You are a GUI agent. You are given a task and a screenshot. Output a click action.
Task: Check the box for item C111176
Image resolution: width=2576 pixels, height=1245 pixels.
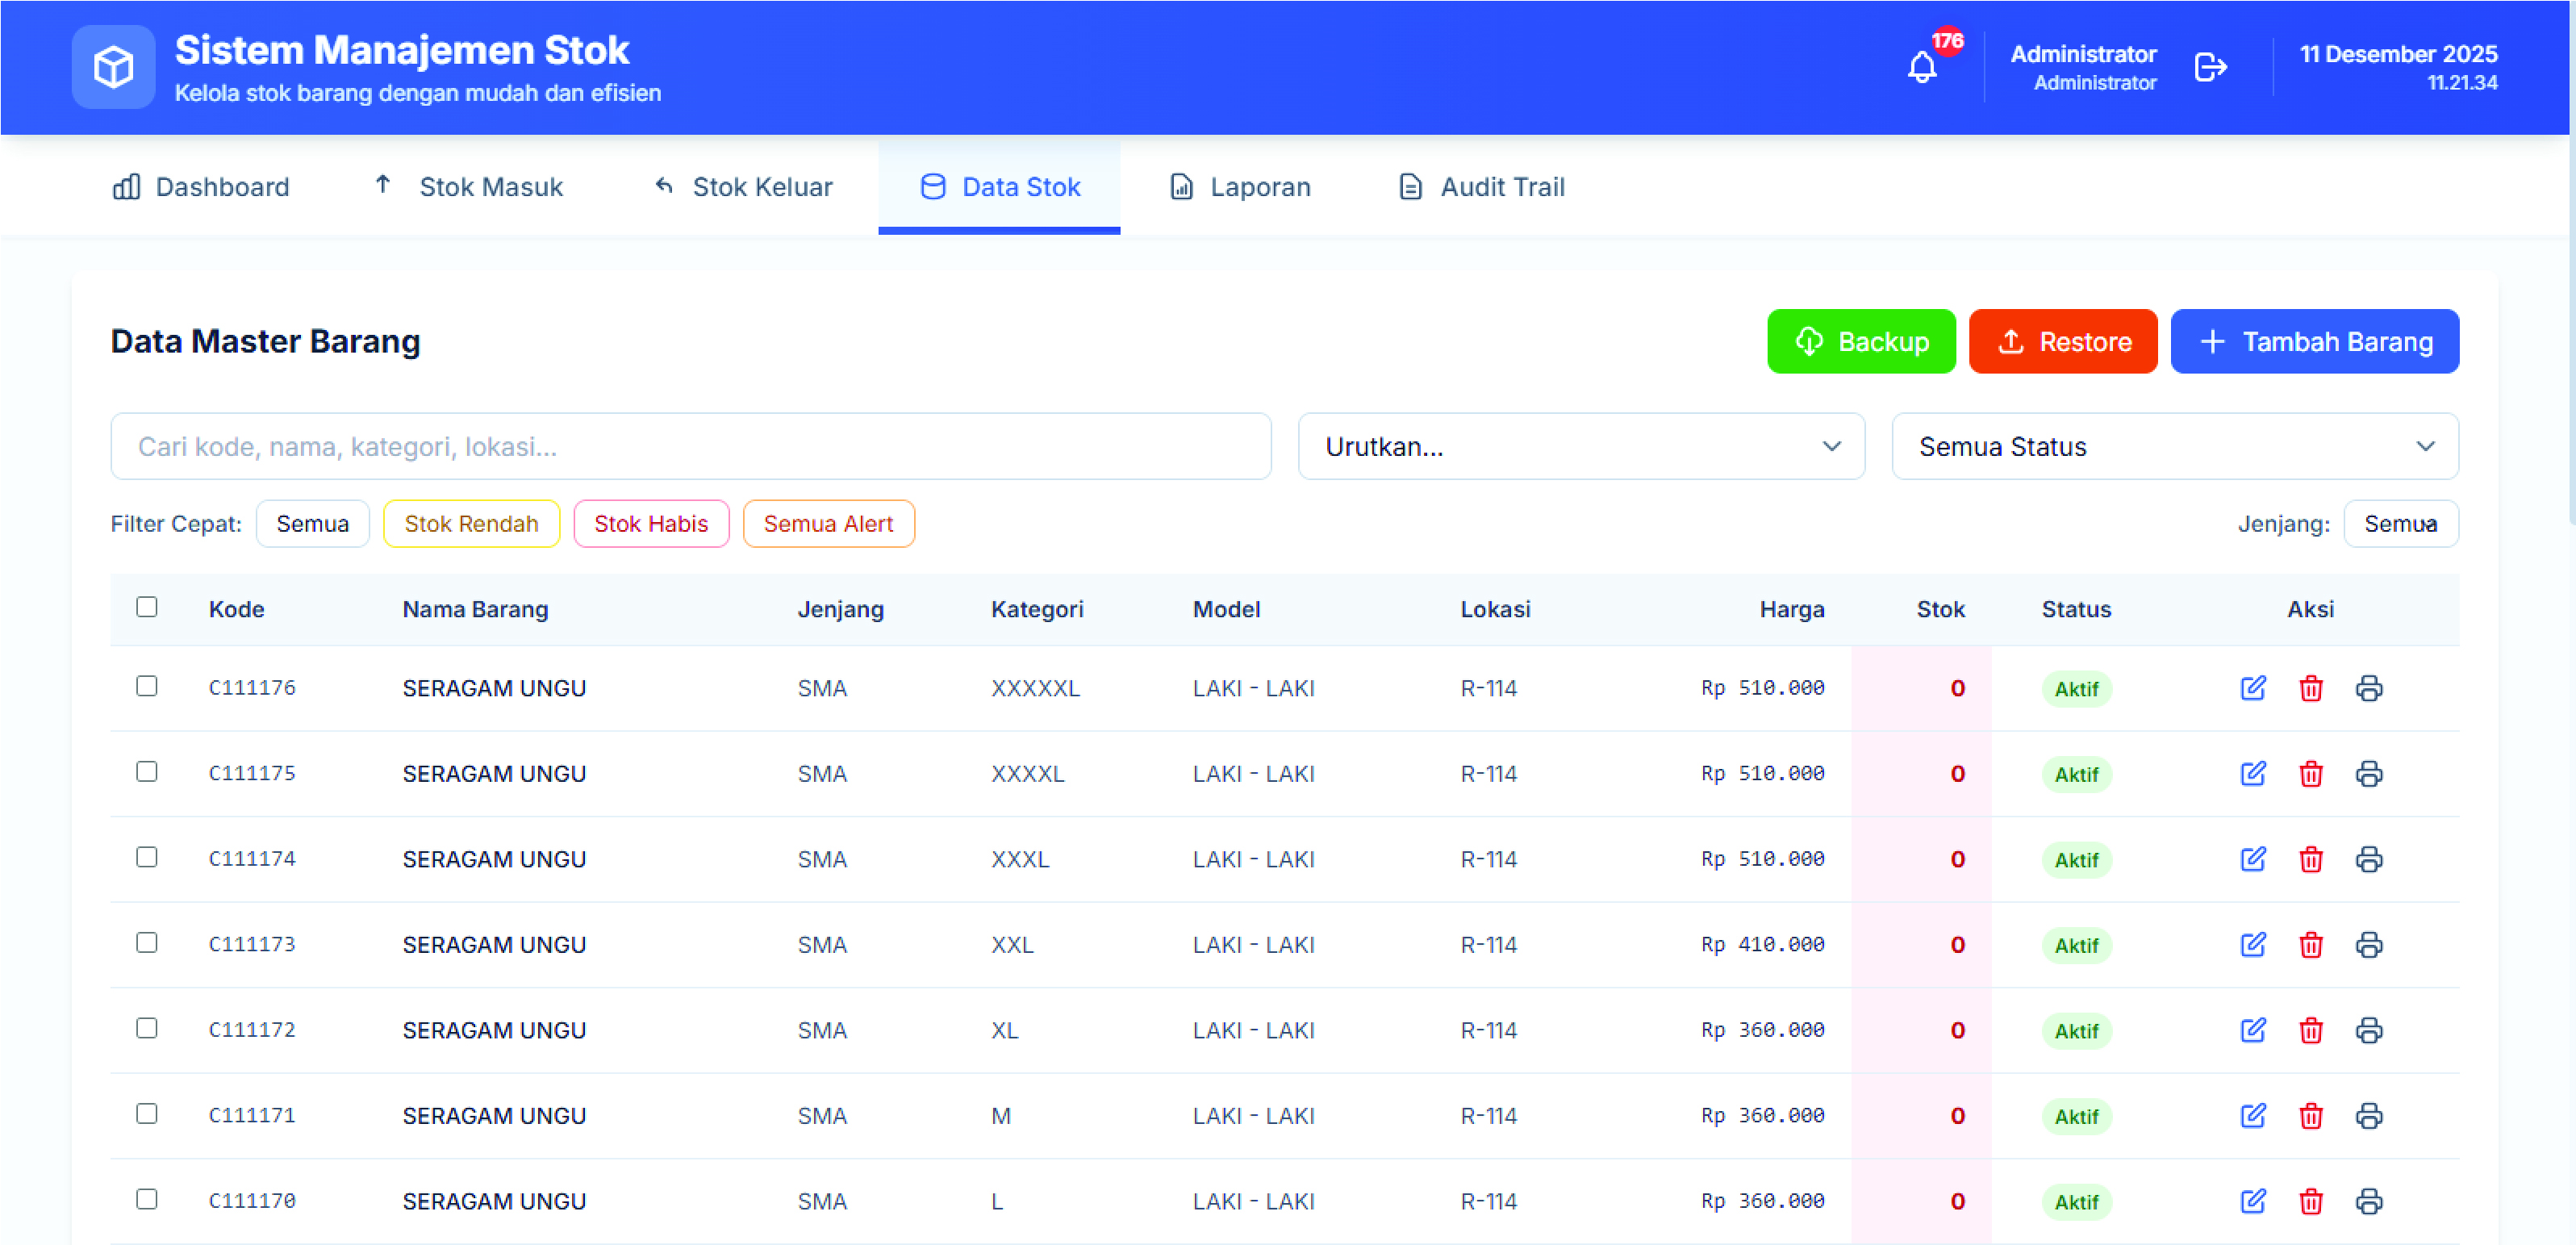click(x=147, y=686)
